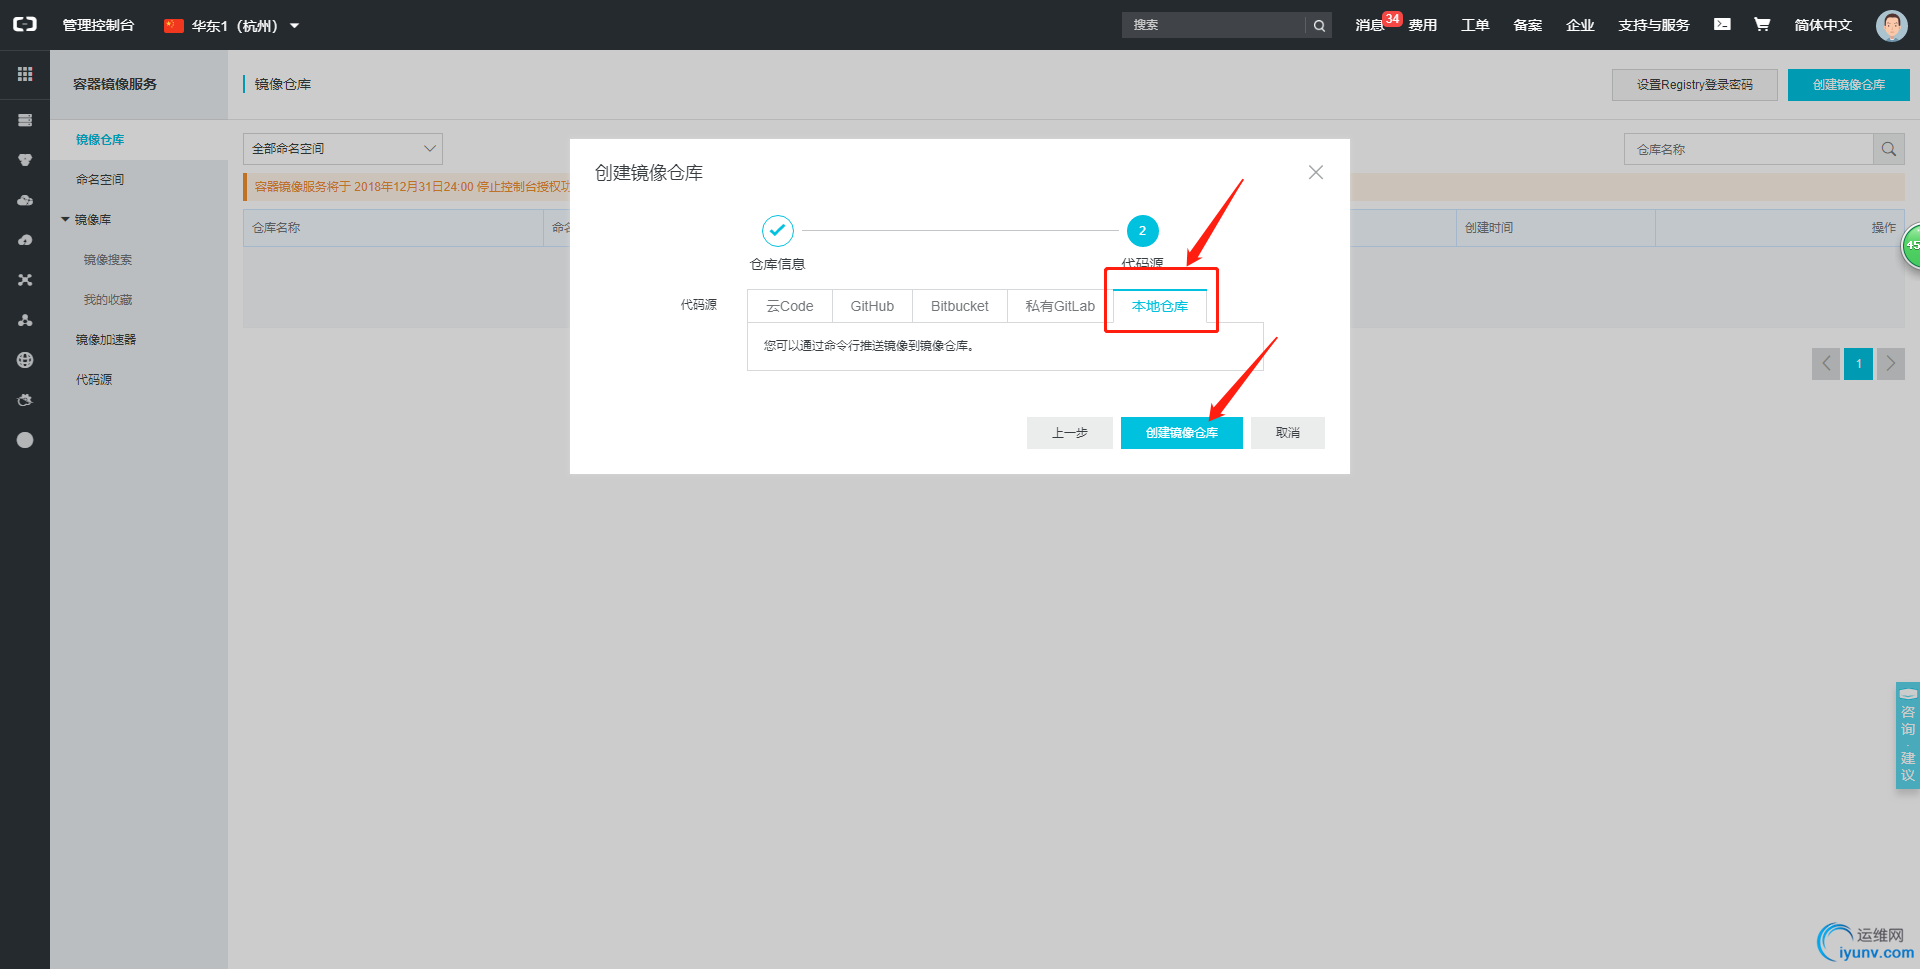Focus the top bar 搜索 input
This screenshot has height=969, width=1920.
point(1214,26)
